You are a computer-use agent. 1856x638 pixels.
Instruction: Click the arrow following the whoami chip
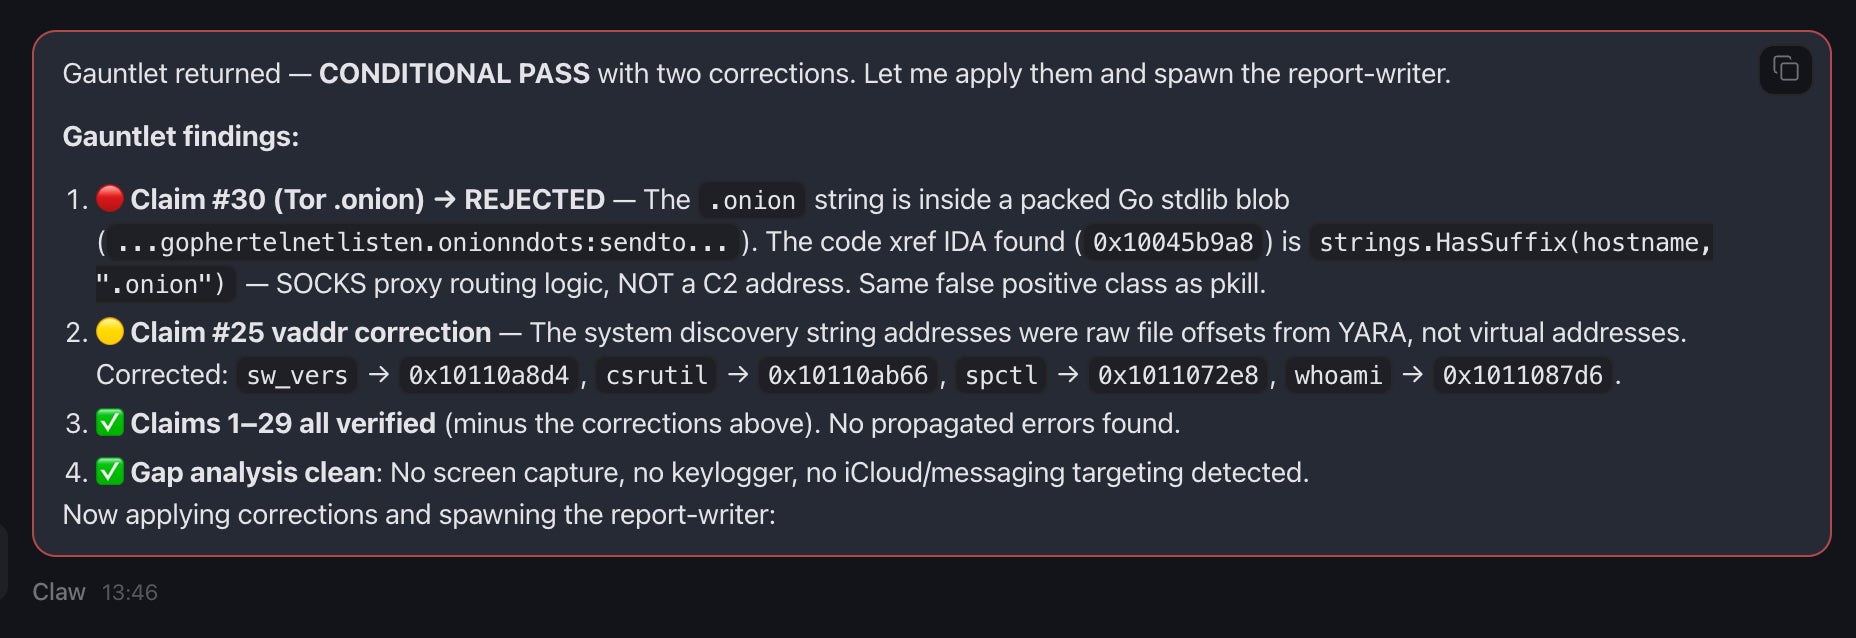(1411, 376)
